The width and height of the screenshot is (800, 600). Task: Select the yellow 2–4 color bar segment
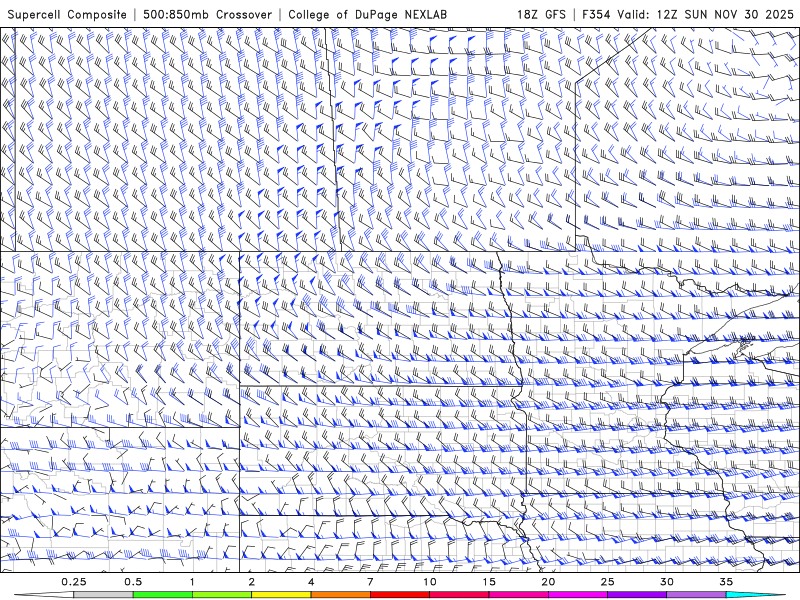[281, 595]
